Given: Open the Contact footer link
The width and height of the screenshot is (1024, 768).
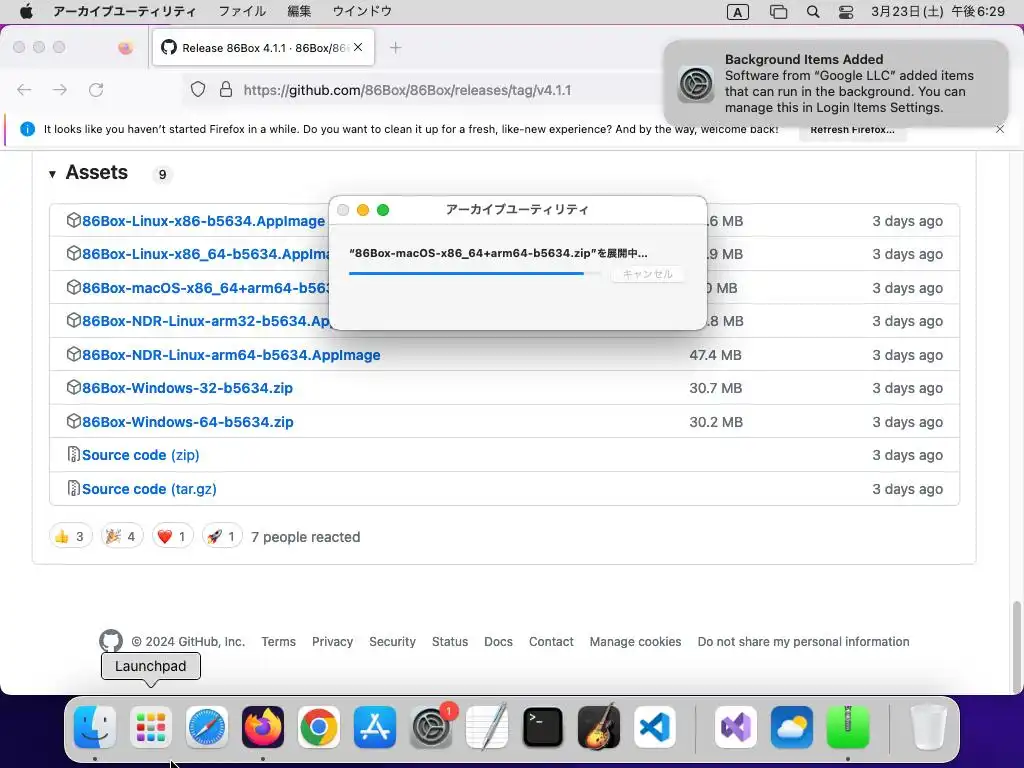Looking at the screenshot, I should pos(551,641).
